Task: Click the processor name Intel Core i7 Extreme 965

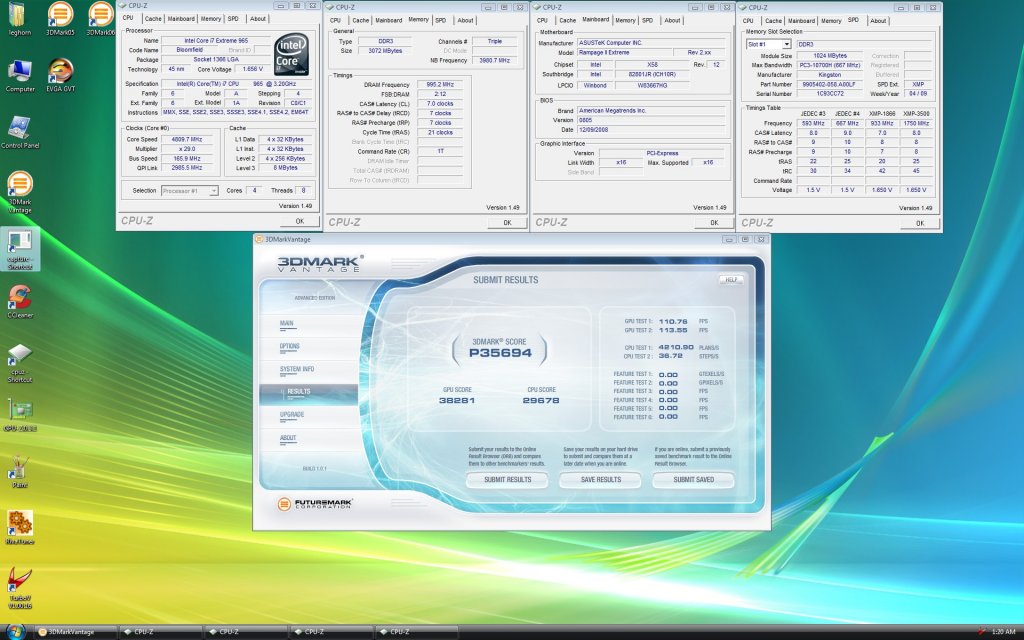Action: 216,40
